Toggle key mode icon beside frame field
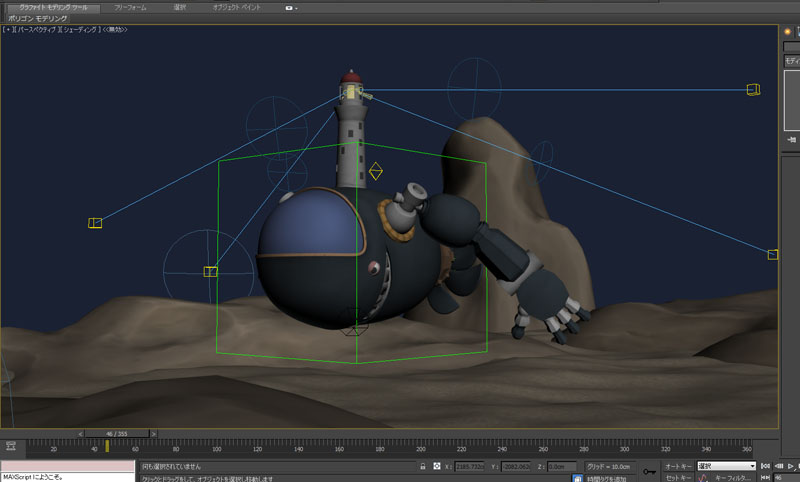Image resolution: width=800 pixels, height=482 pixels. tap(765, 477)
